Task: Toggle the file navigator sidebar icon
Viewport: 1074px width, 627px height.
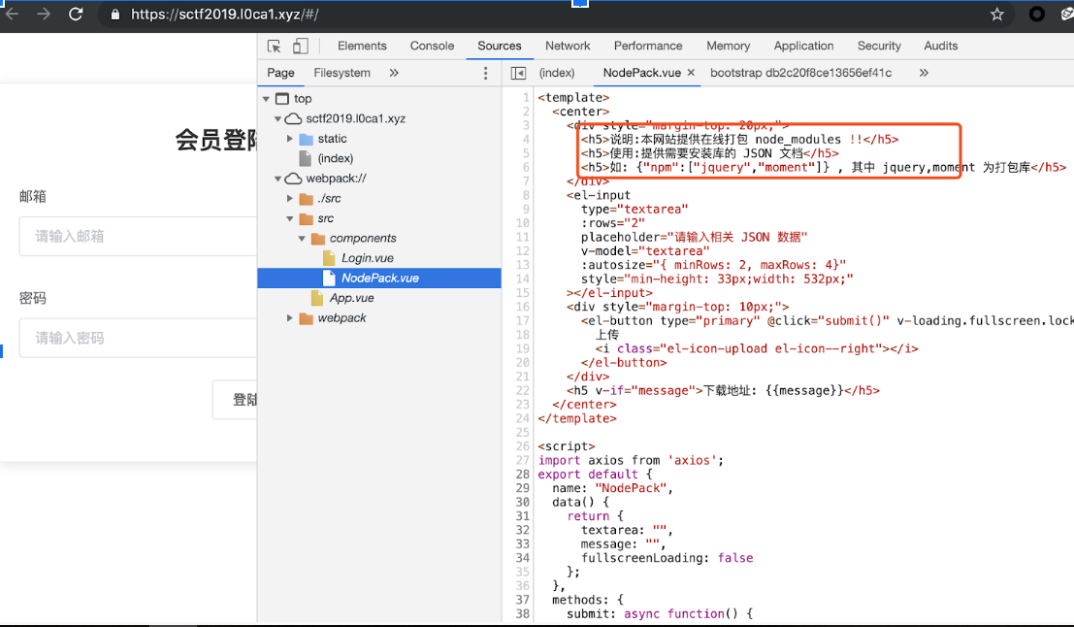Action: [519, 73]
